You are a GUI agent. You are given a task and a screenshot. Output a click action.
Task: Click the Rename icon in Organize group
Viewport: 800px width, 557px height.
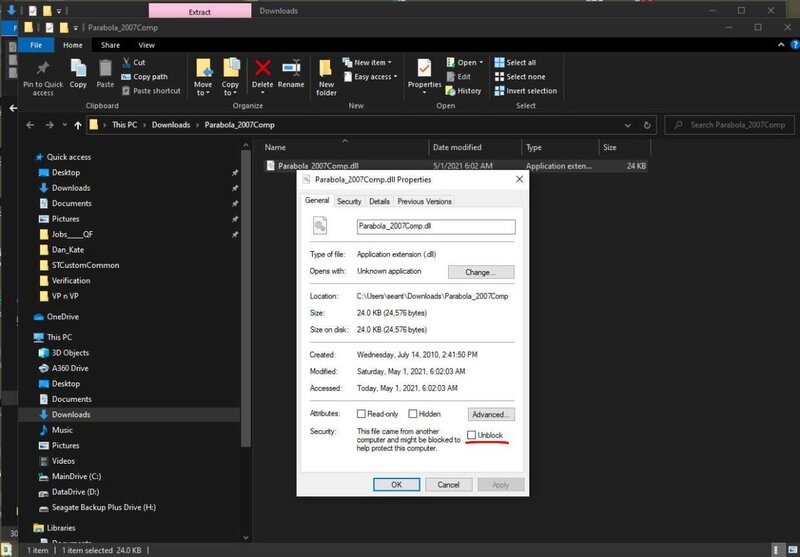tap(291, 69)
